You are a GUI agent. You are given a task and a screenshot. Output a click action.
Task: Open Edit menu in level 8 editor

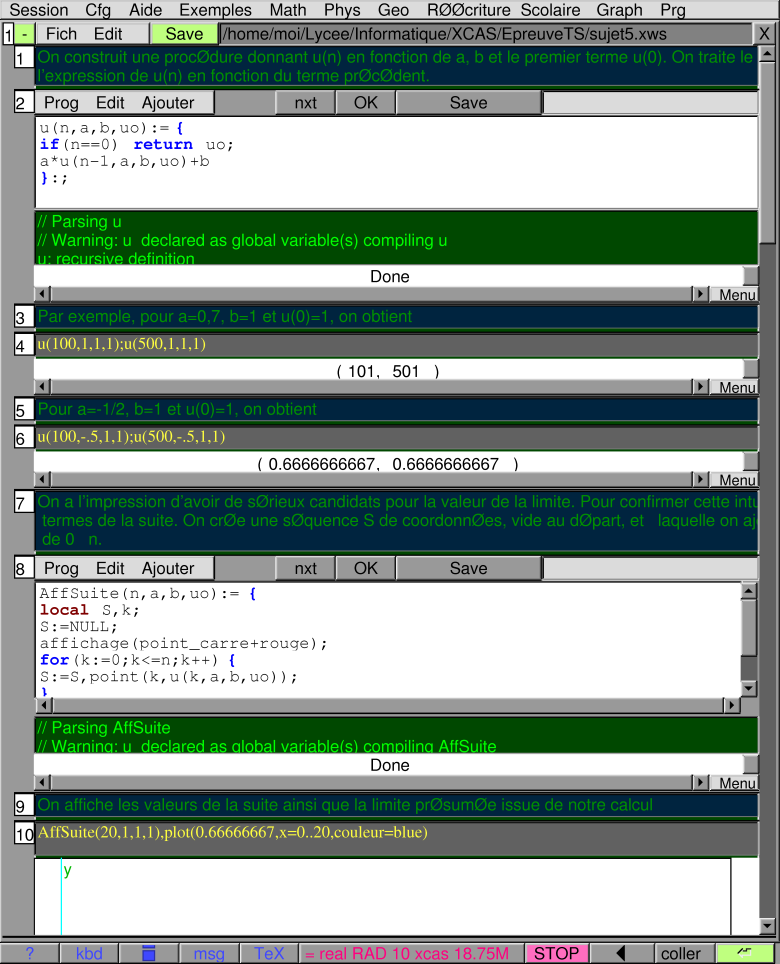click(110, 568)
